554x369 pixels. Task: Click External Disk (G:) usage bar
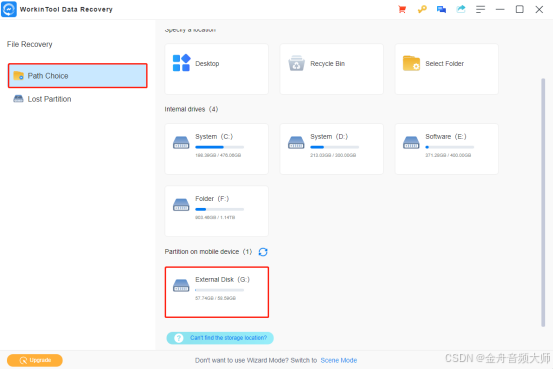219,290
